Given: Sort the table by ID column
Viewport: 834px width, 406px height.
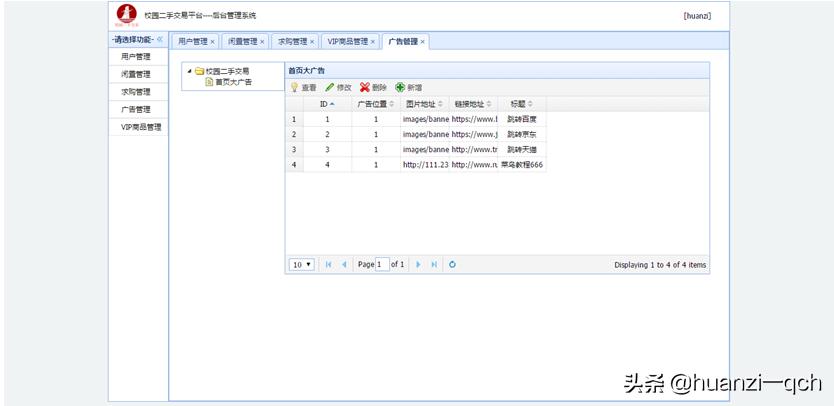Looking at the screenshot, I should [x=327, y=104].
